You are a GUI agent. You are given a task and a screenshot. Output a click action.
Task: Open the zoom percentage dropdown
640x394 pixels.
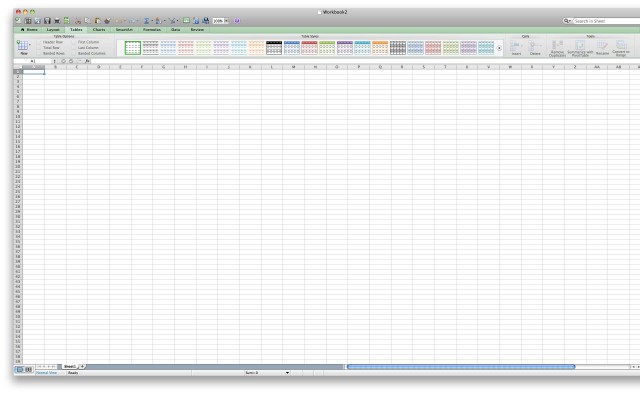pyautogui.click(x=227, y=20)
